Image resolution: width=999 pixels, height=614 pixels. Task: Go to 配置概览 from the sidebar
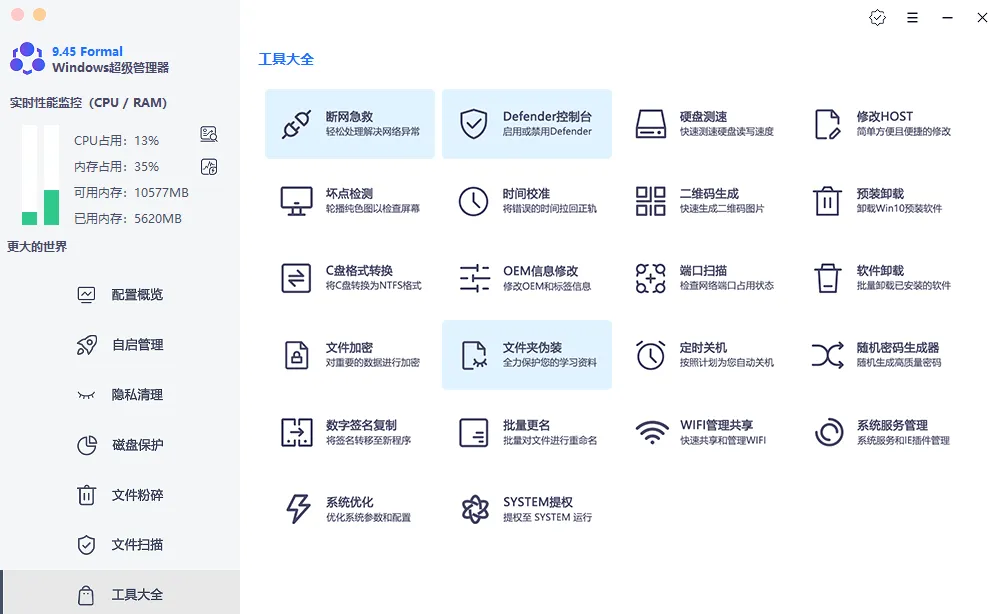pos(138,295)
